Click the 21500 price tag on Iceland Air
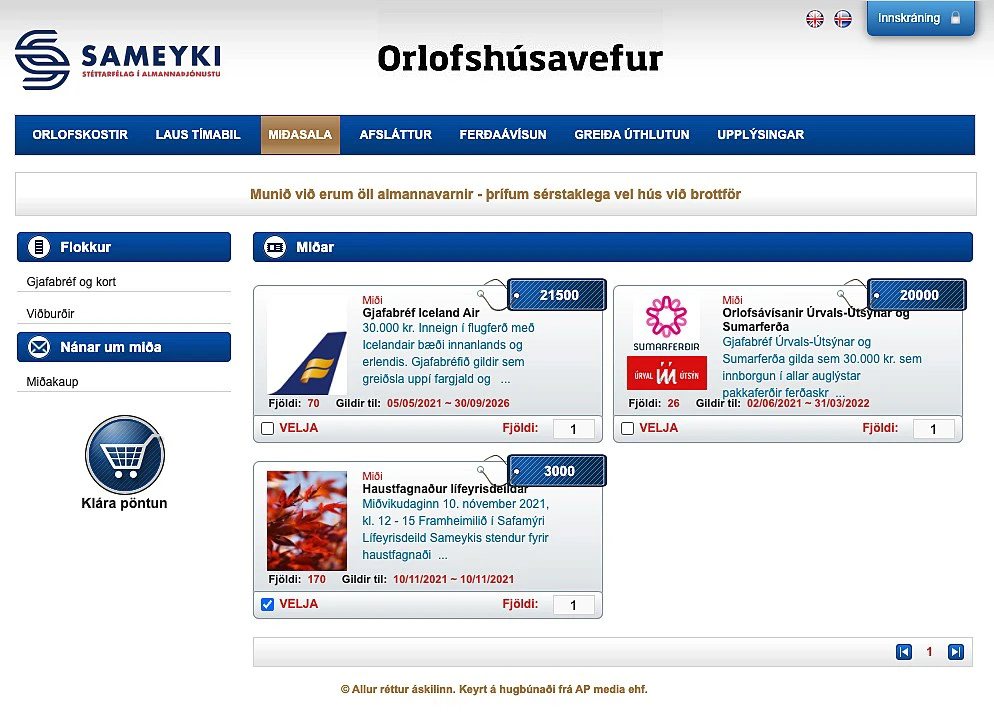Image resolution: width=994 pixels, height=718 pixels. (558, 295)
